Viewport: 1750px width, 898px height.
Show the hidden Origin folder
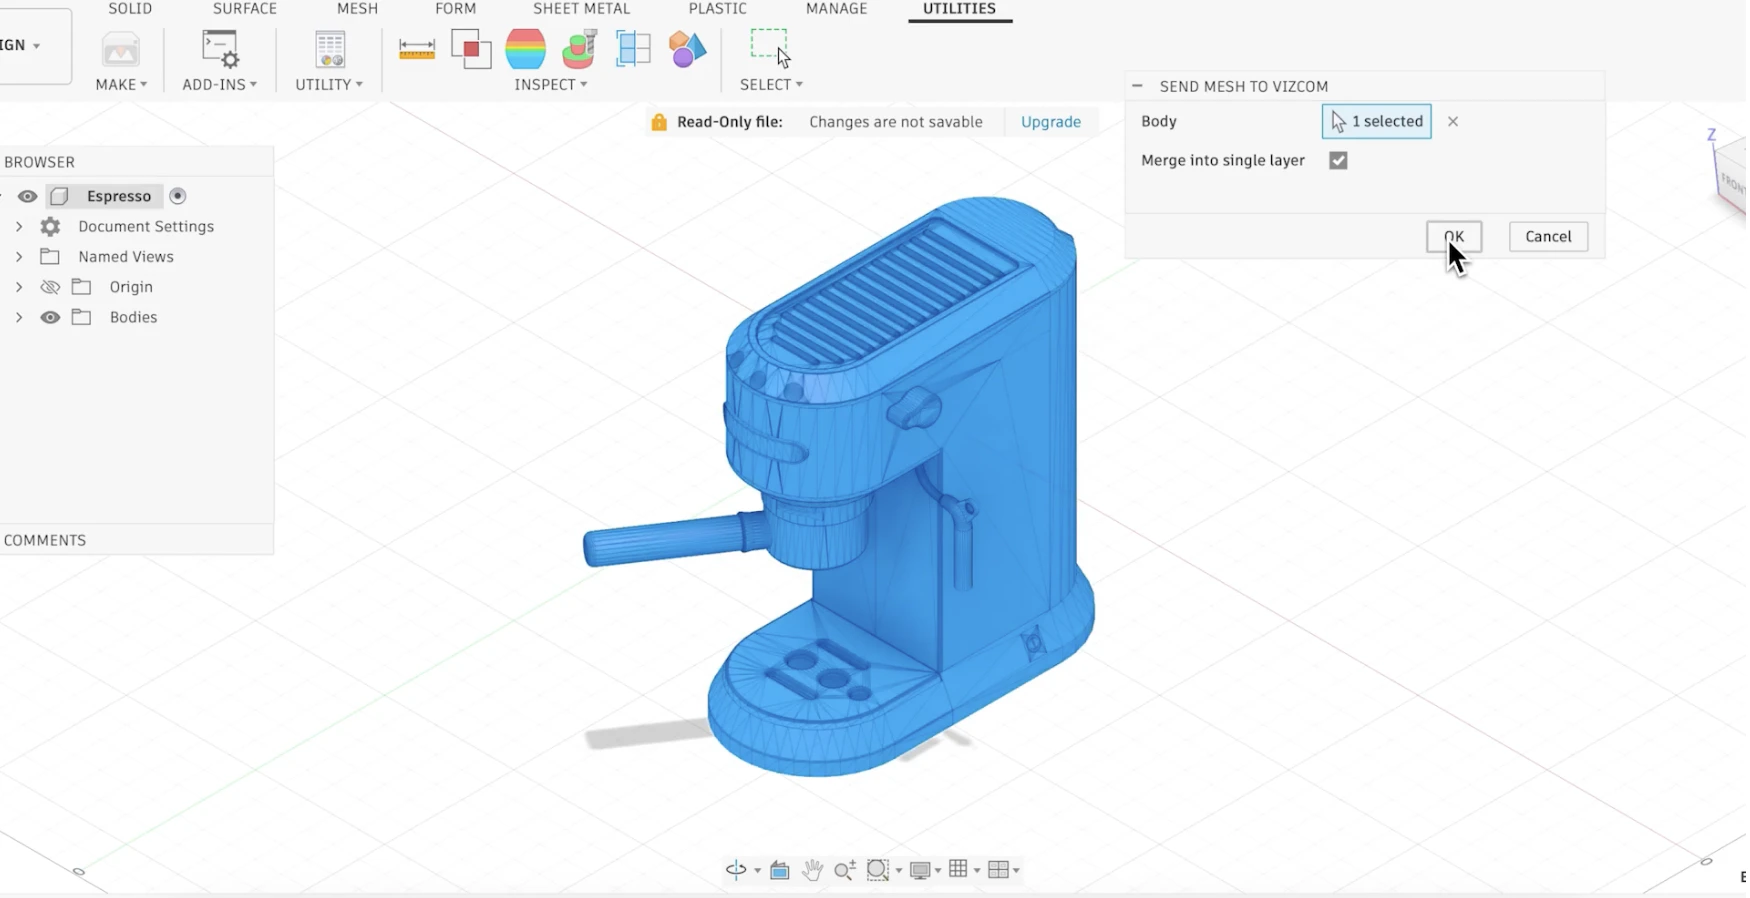tap(50, 287)
